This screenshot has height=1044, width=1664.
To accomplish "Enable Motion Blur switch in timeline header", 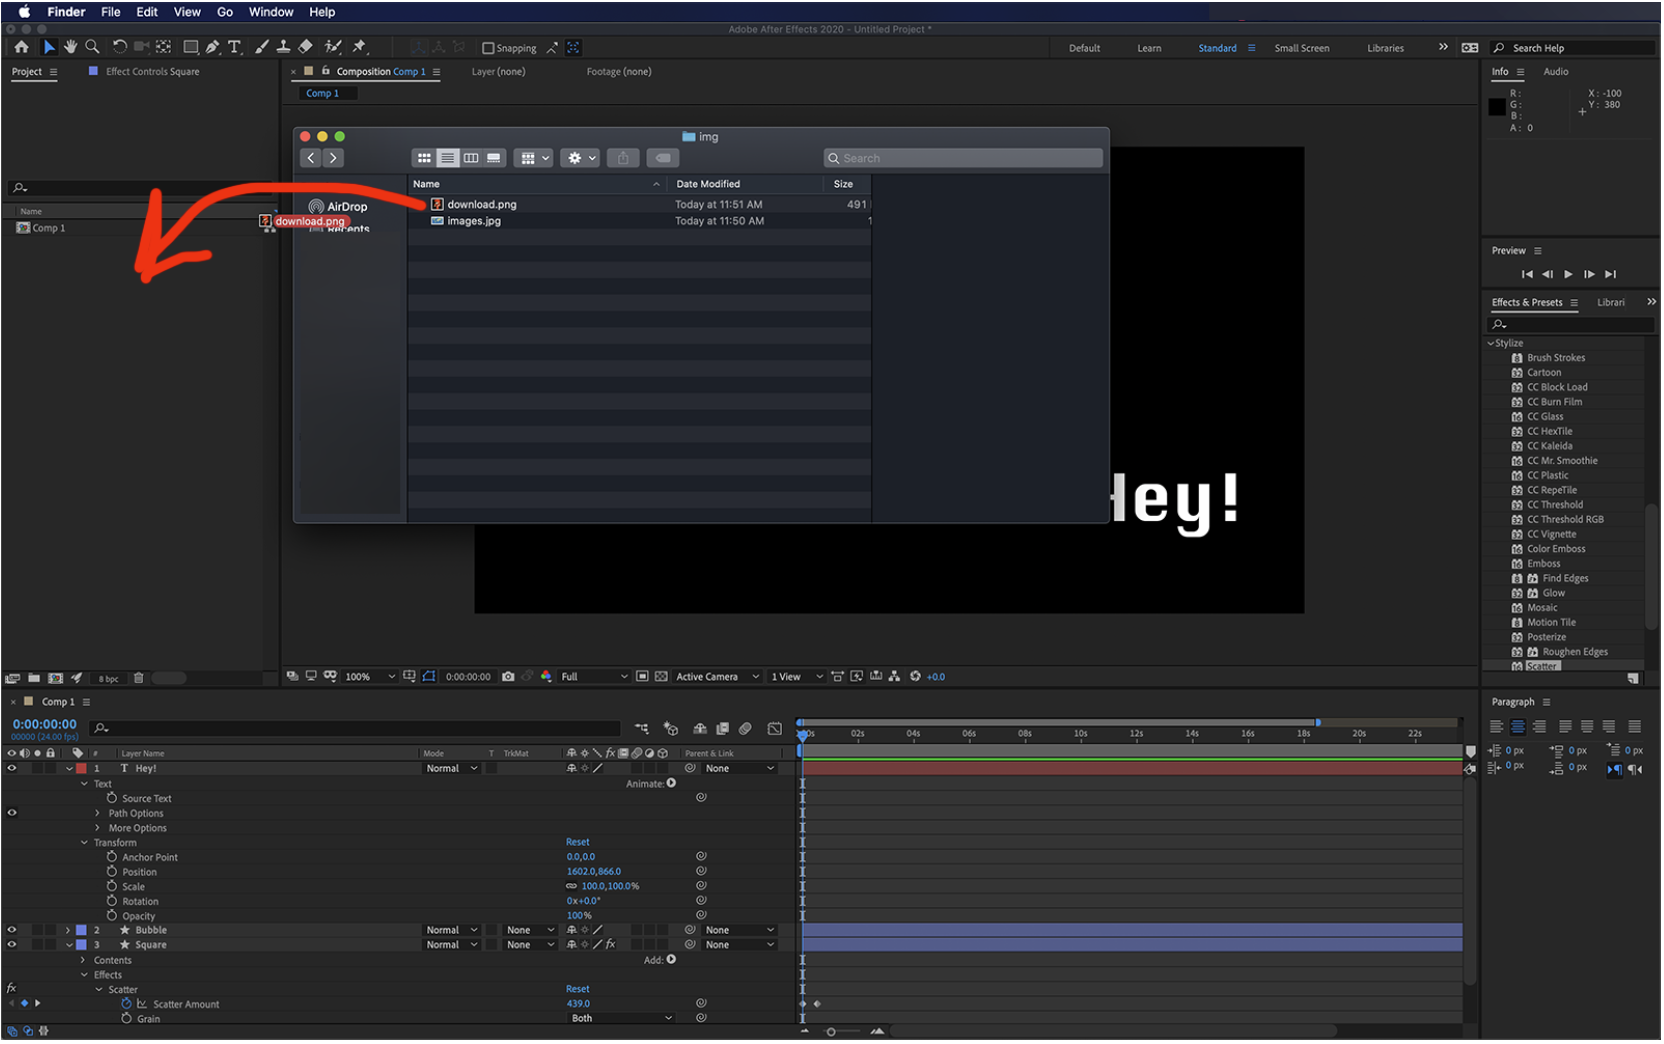I will (x=745, y=729).
